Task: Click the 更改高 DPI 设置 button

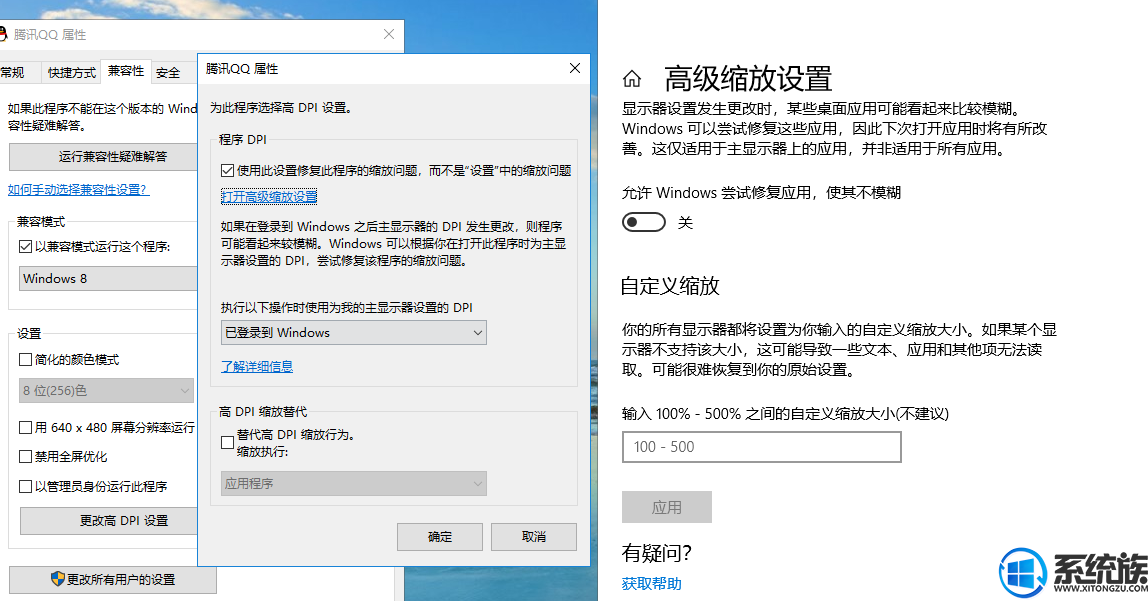Action: coord(109,520)
